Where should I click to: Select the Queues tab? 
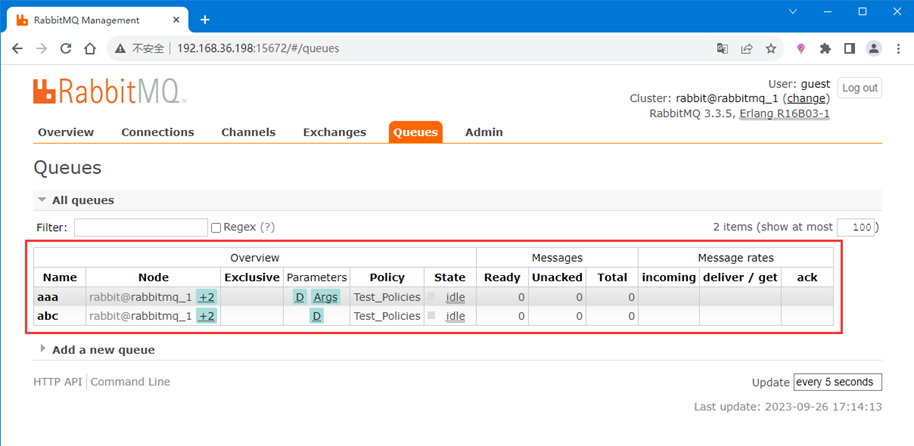pyautogui.click(x=416, y=132)
